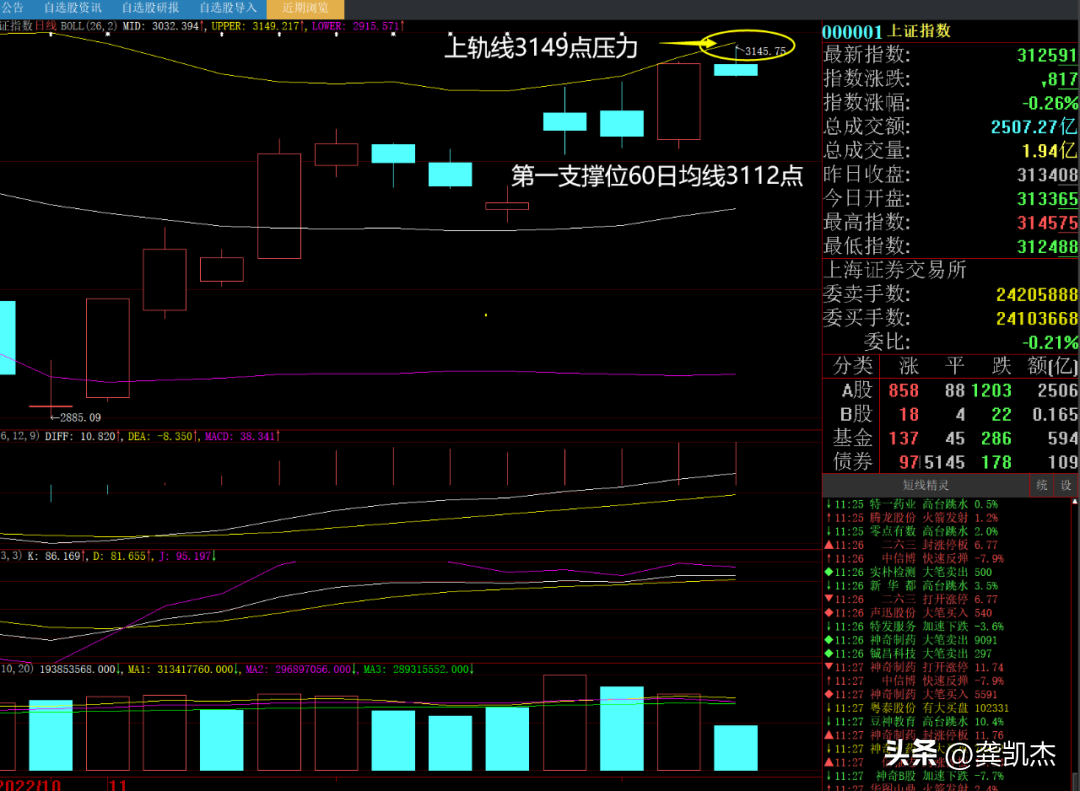The height and width of the screenshot is (791, 1080).
Task: Click the J: 95.197 value
Action: click(187, 556)
